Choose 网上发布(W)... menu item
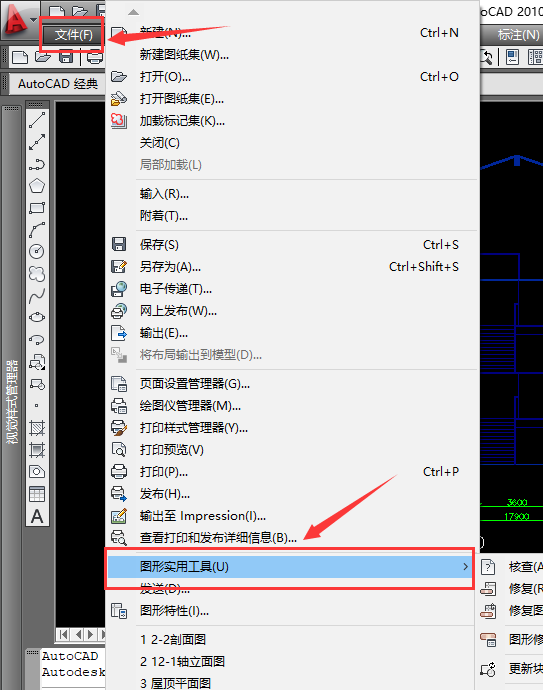This screenshot has width=543, height=690. (x=292, y=311)
